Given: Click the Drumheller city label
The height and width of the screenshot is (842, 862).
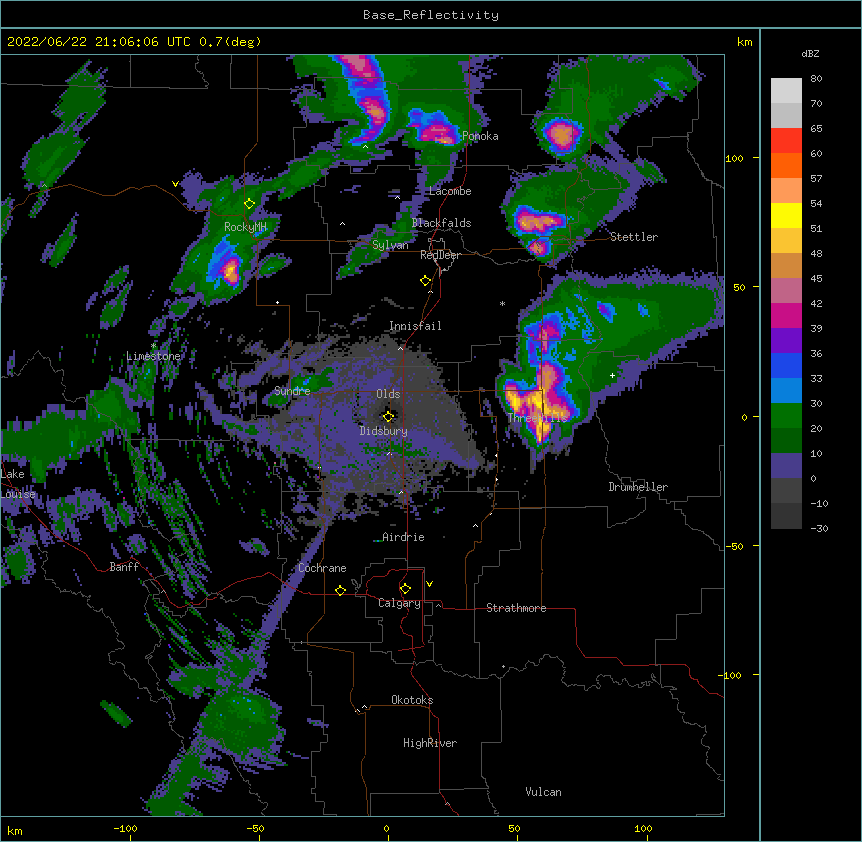Looking at the screenshot, I should point(638,487).
